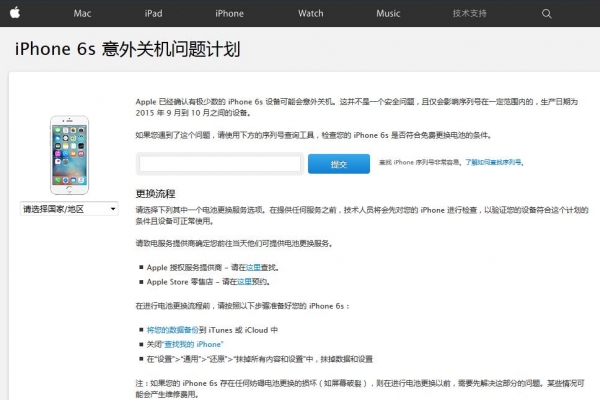This screenshot has height=400, width=600.
Task: Open the 技术支持 menu
Action: coord(470,13)
